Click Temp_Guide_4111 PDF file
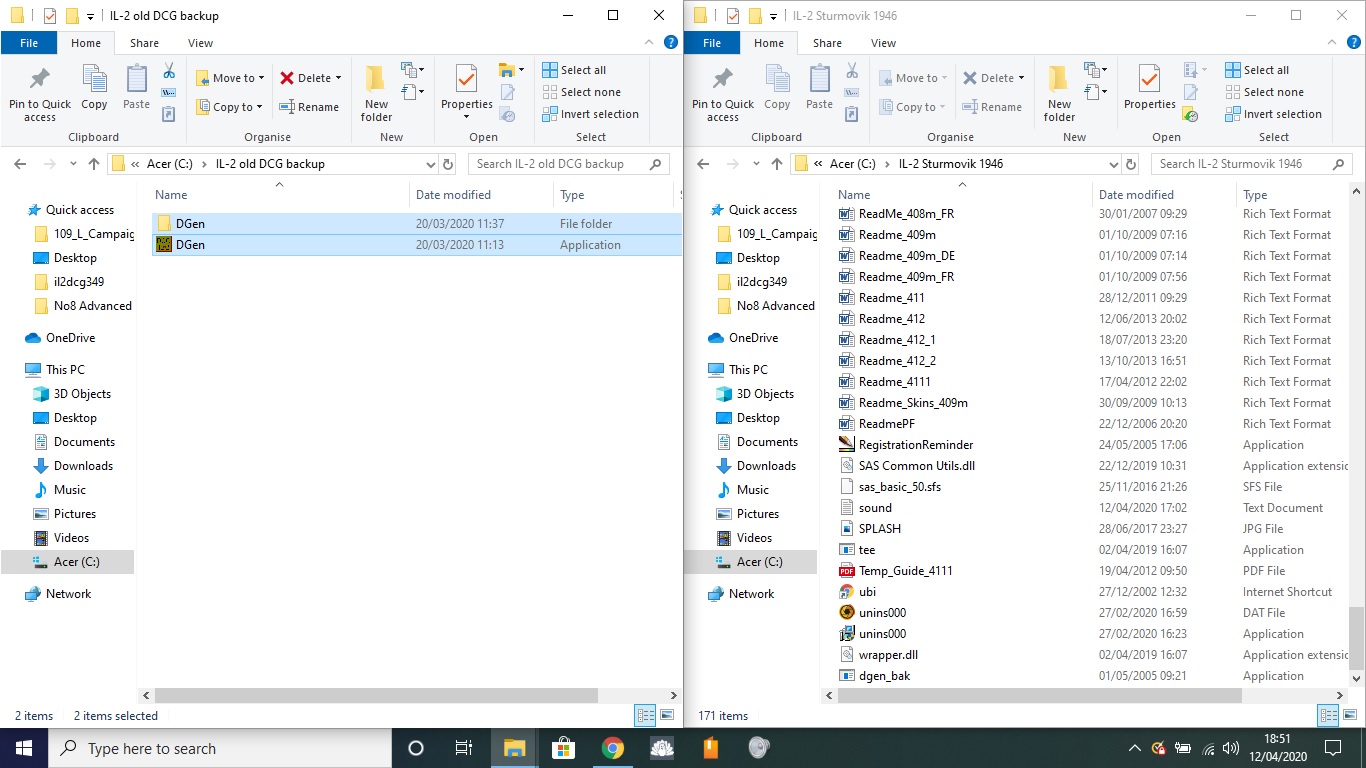 coord(905,571)
